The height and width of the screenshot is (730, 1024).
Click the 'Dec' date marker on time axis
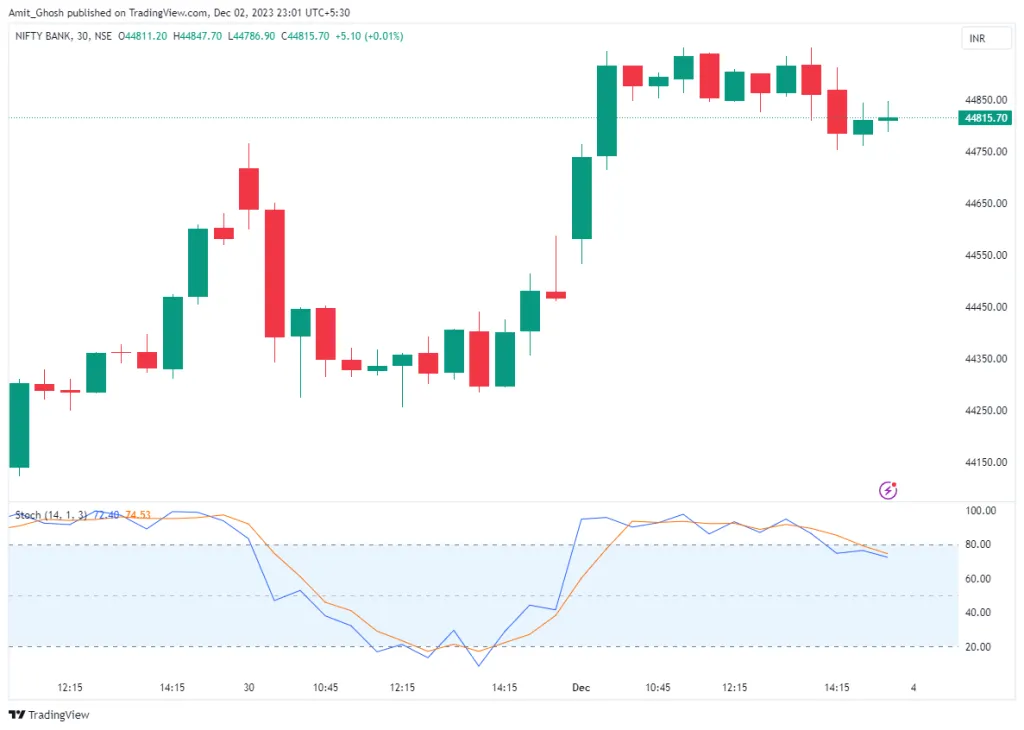(581, 687)
